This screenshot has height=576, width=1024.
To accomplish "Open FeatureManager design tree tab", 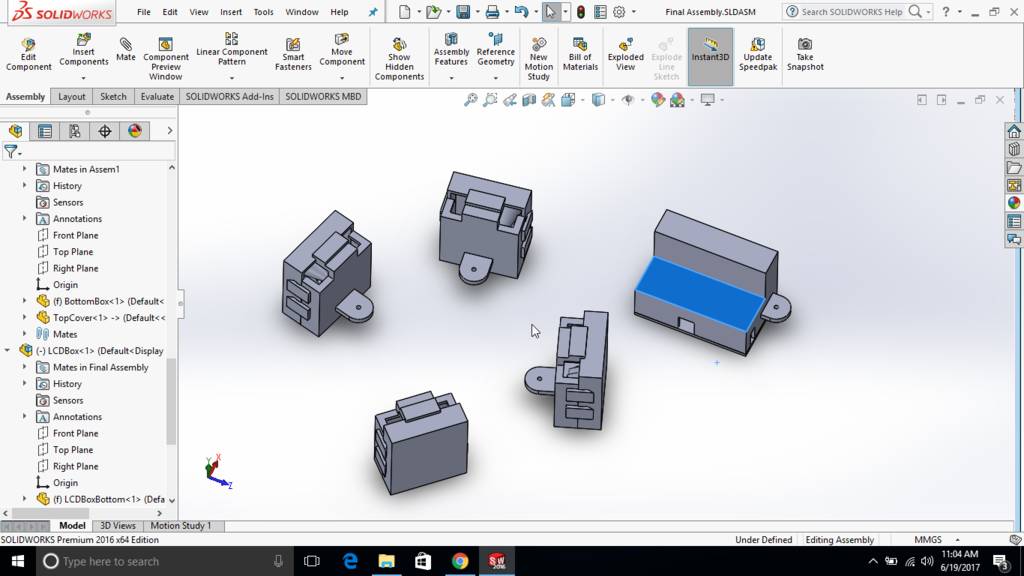I will (x=16, y=131).
